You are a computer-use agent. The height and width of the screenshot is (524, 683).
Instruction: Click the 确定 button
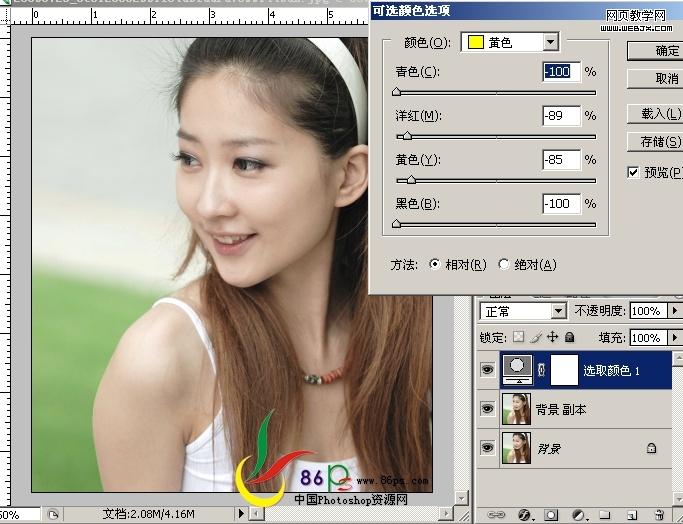click(656, 50)
